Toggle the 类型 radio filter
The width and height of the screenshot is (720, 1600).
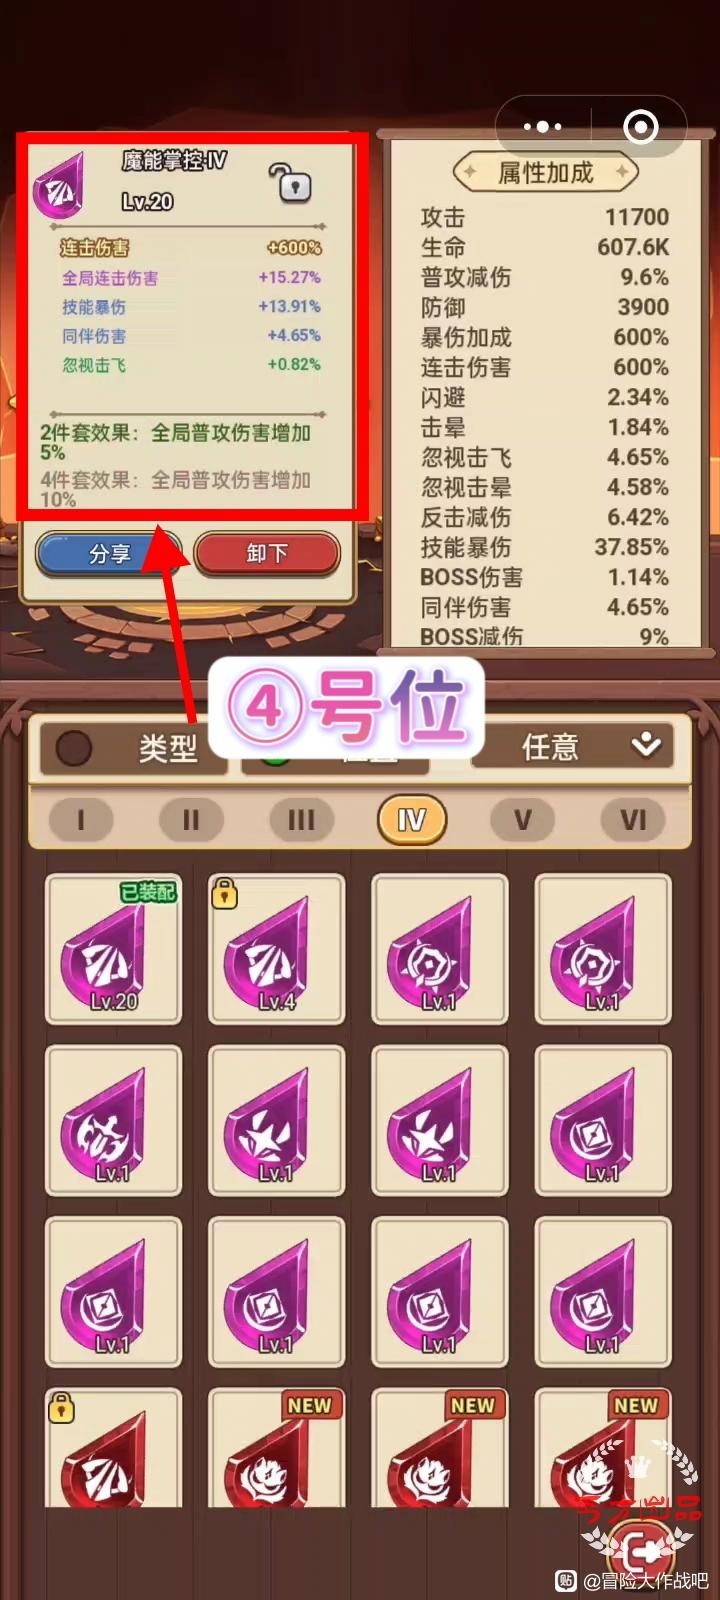[74, 748]
